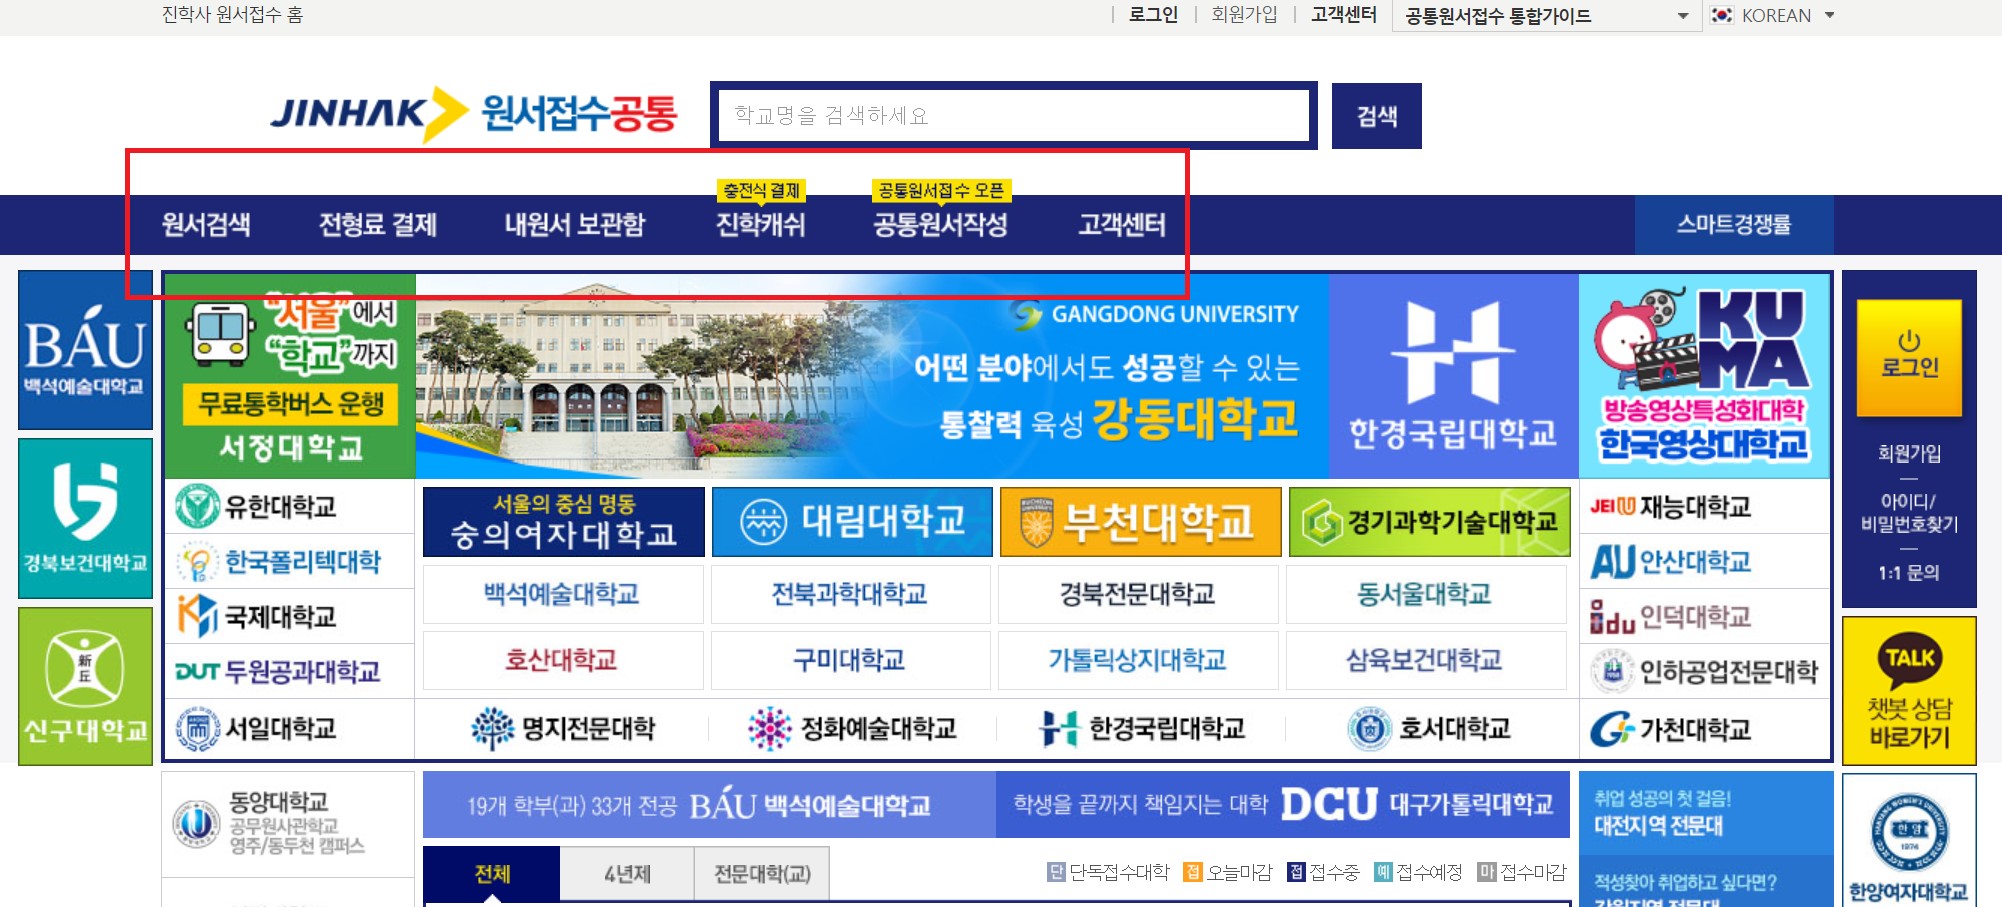Click the 숭의여자대학교 navy banner
This screenshot has height=907, width=2002.
coord(564,522)
